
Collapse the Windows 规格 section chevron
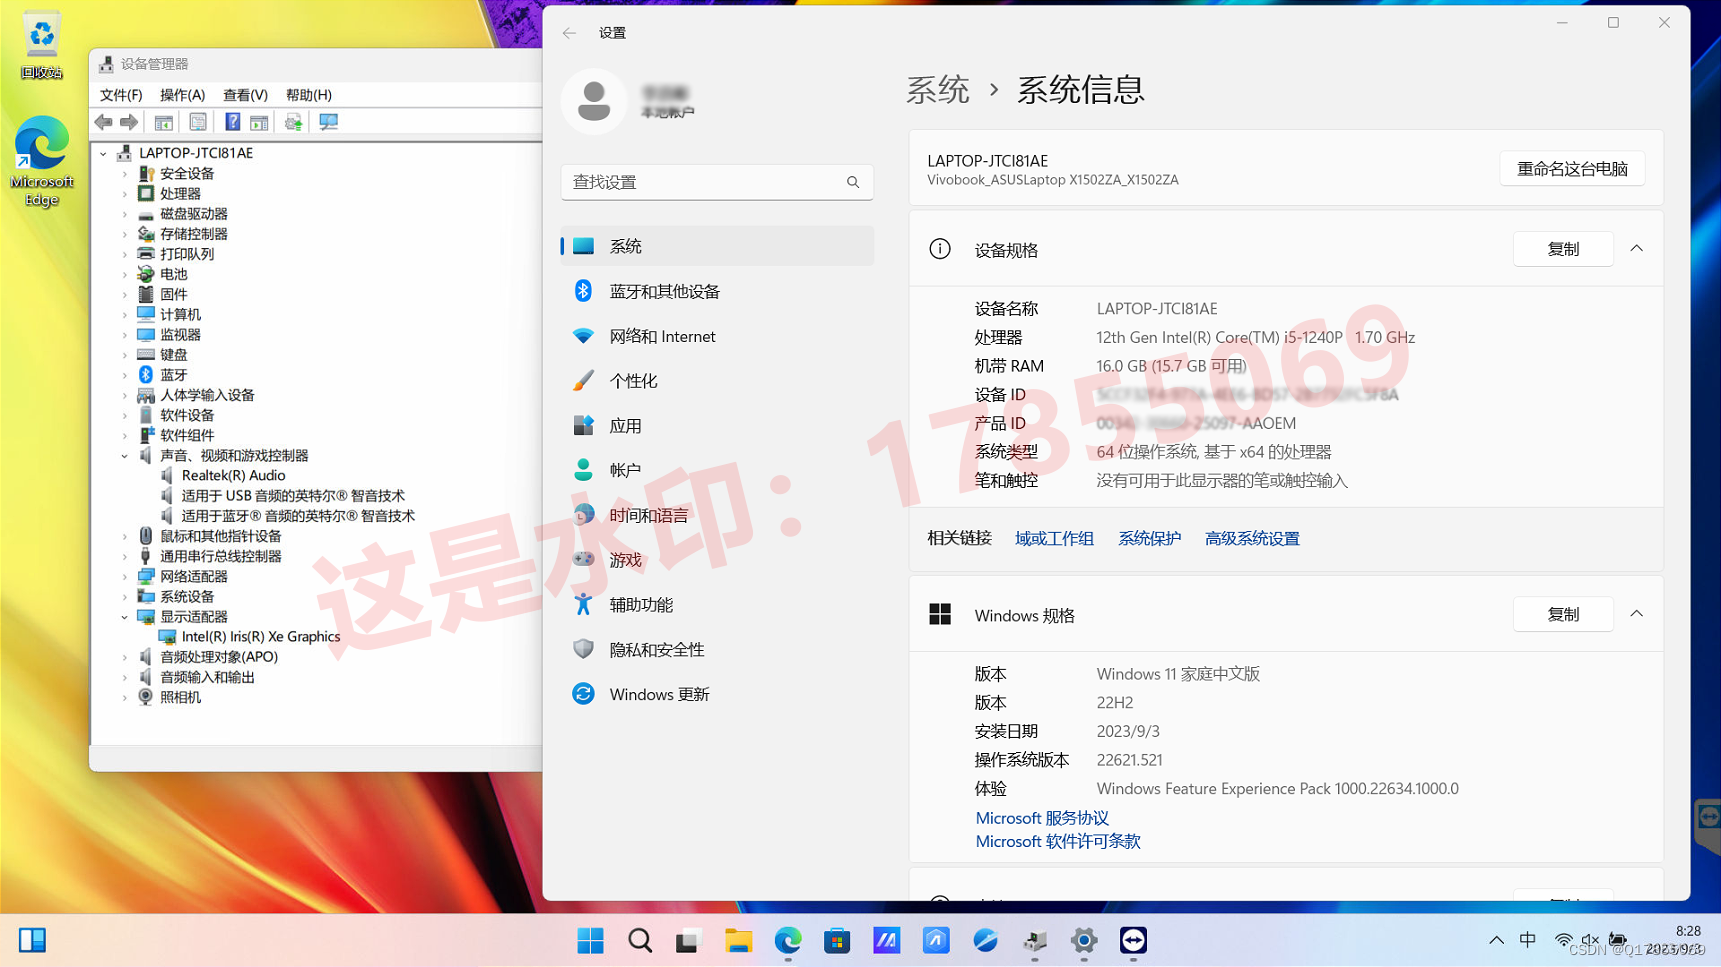coord(1637,614)
